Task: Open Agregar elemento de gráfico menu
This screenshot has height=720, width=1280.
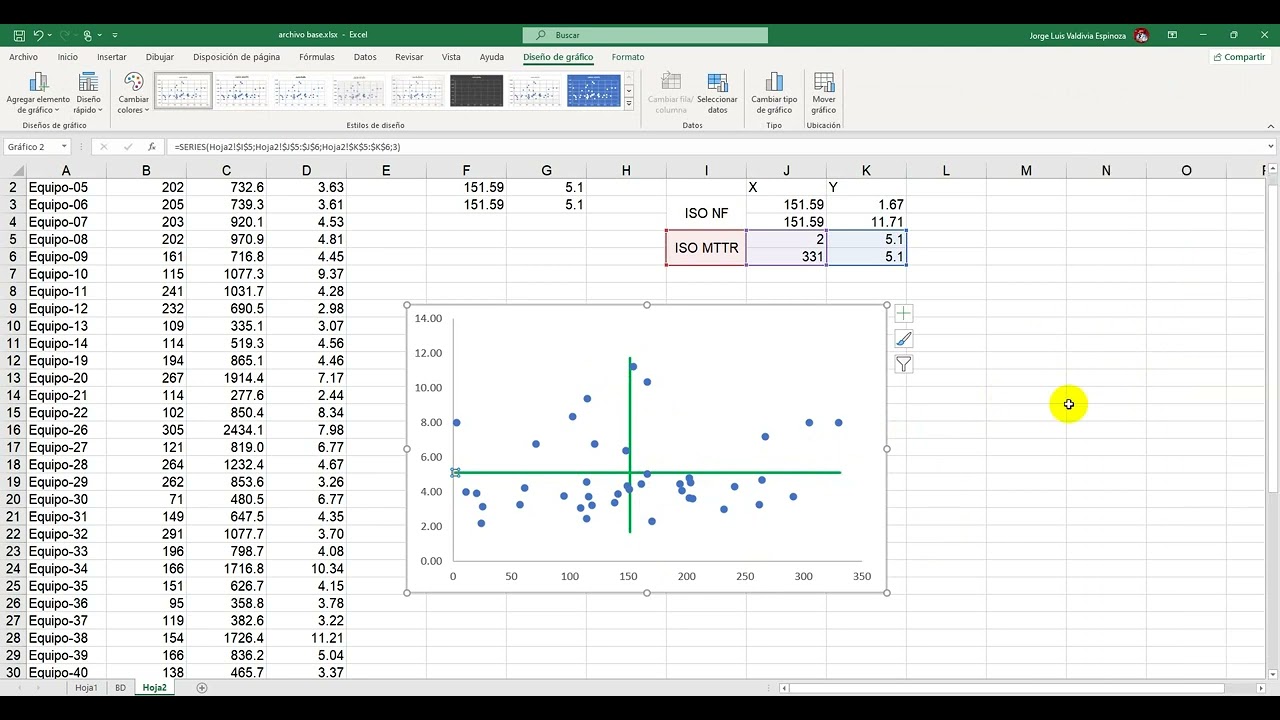Action: click(x=38, y=94)
